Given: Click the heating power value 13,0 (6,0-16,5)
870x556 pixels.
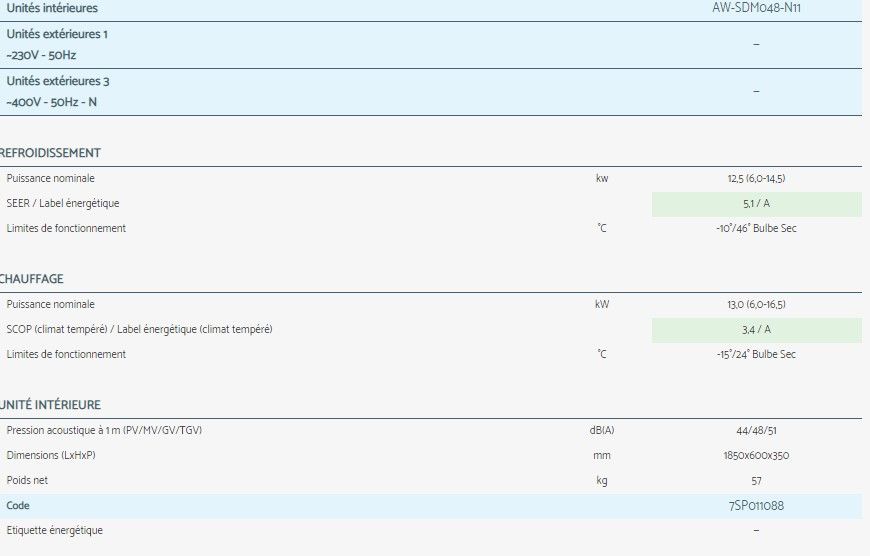Looking at the screenshot, I should [x=756, y=304].
